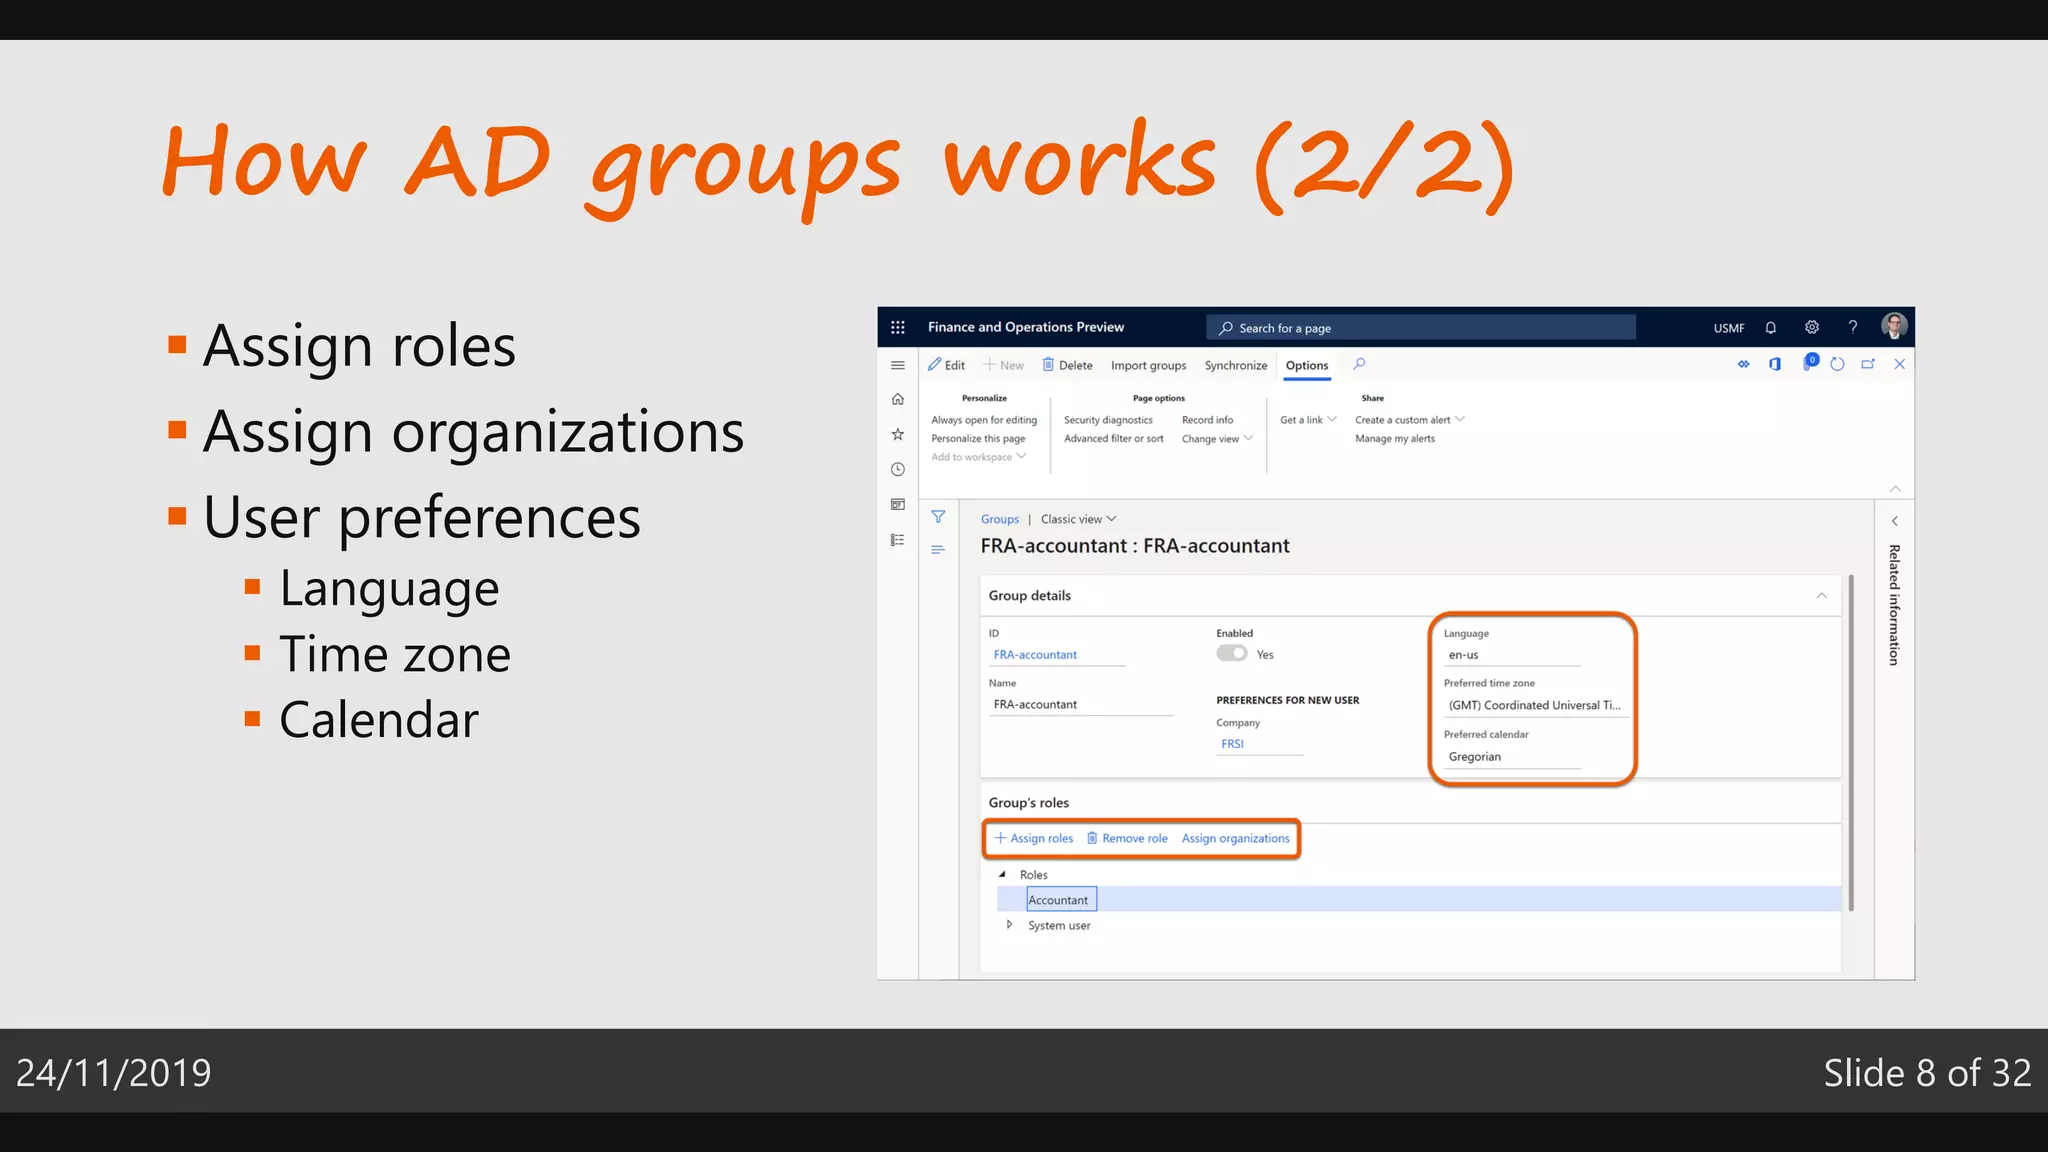Click the Assign organizations button
The image size is (2048, 1152).
pos(1235,838)
